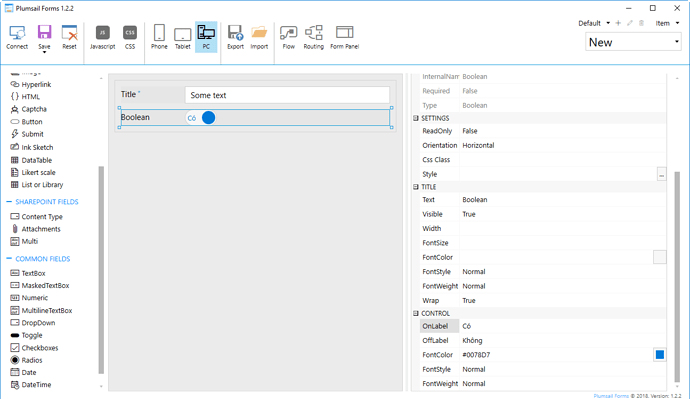Select Captcha control in toolbox
This screenshot has height=400, width=690.
pyautogui.click(x=29, y=109)
